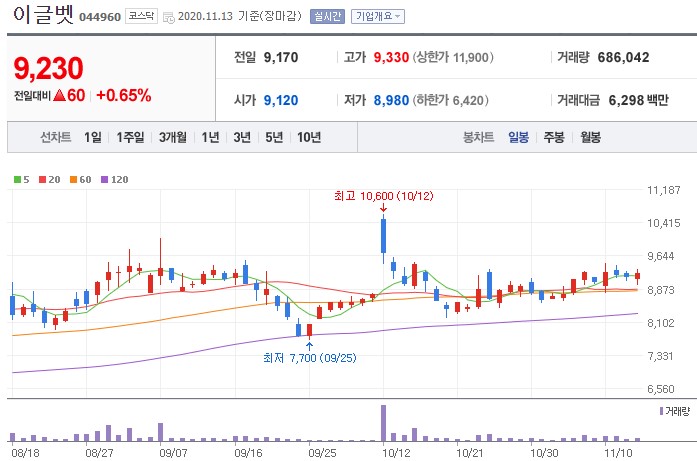Click the stock code 044960
697x461 pixels.
click(100, 17)
